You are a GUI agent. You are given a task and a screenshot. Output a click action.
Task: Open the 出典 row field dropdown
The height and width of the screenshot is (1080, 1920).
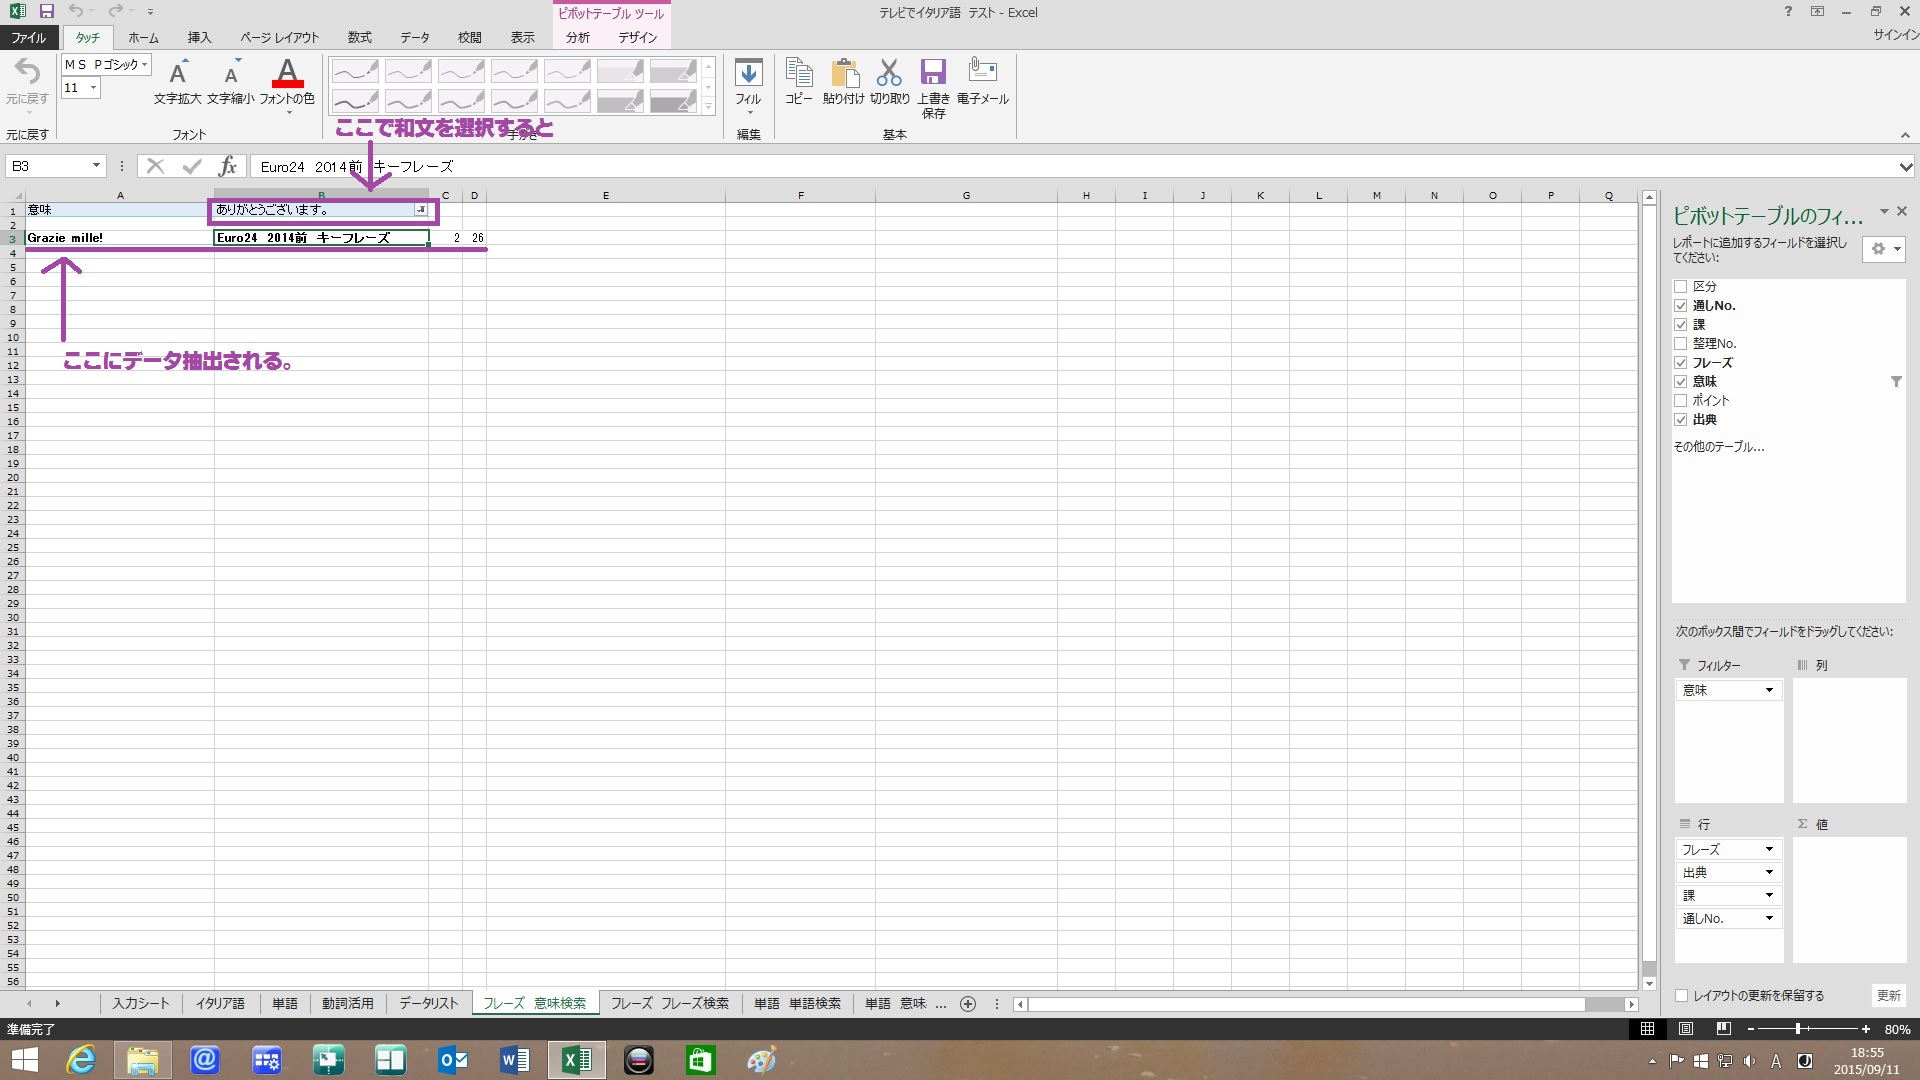click(1768, 873)
